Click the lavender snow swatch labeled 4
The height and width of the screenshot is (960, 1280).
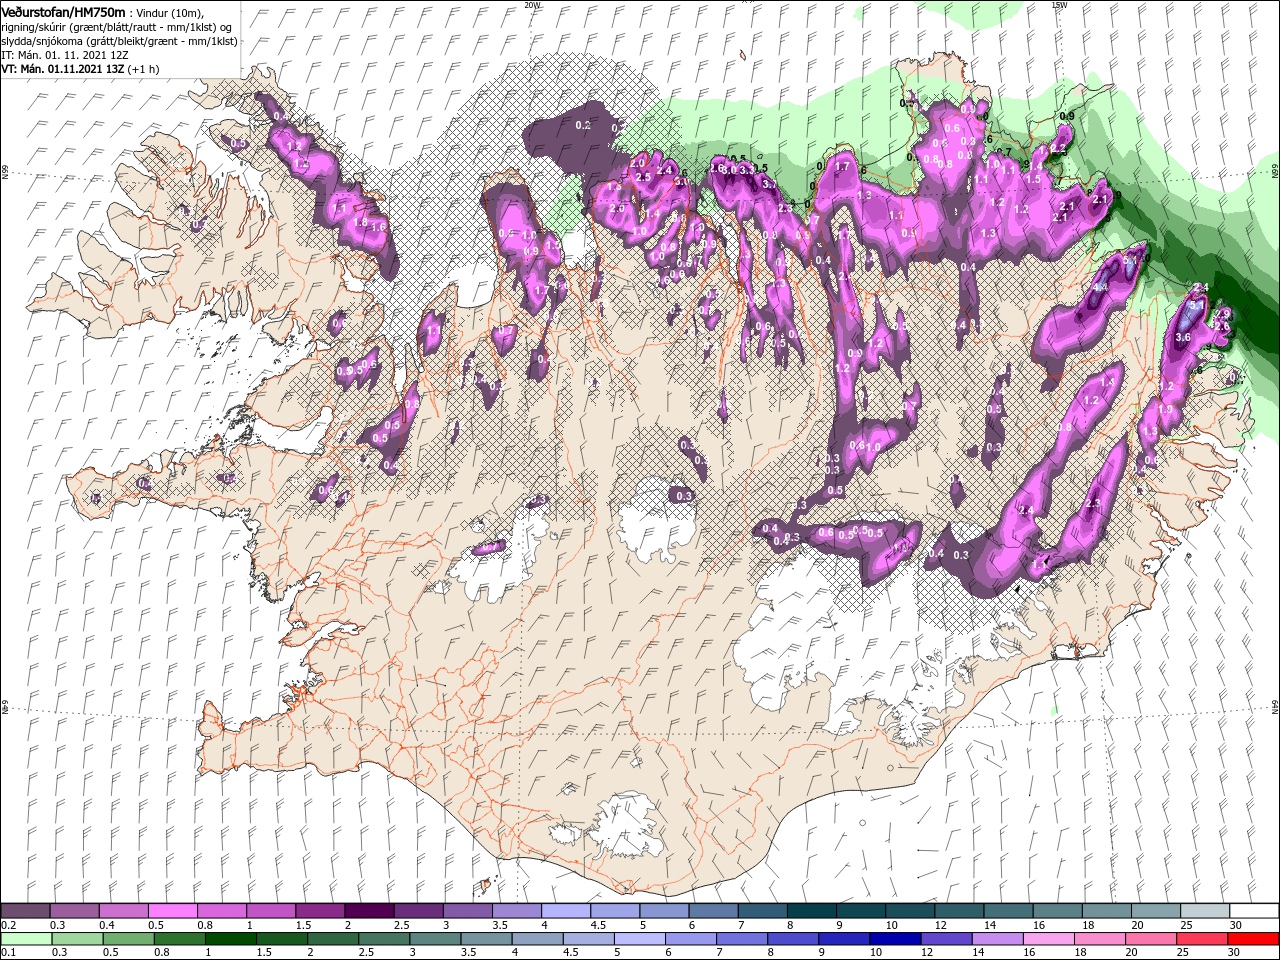pos(565,911)
